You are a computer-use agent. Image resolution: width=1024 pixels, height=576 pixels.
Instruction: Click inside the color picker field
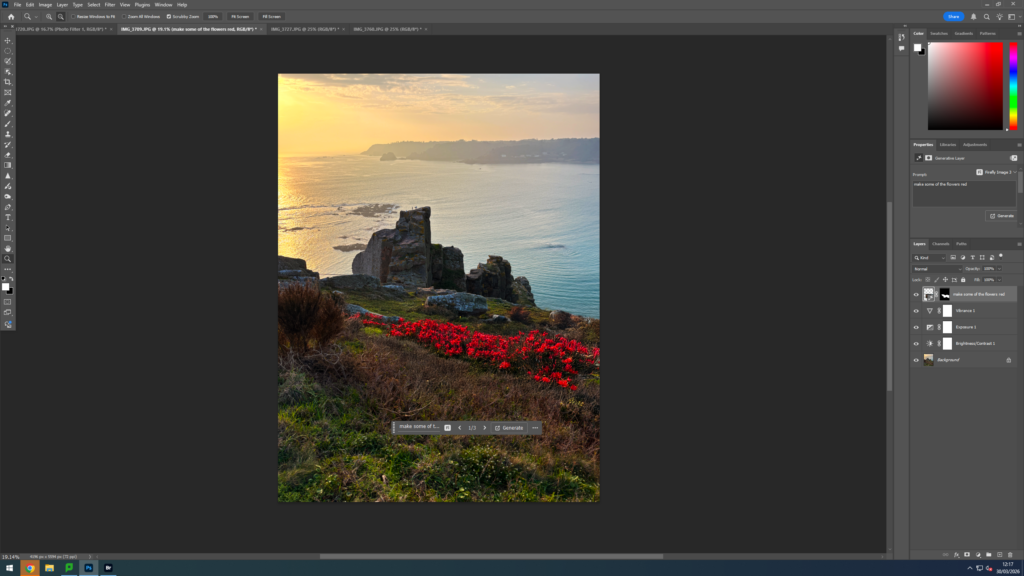click(965, 85)
